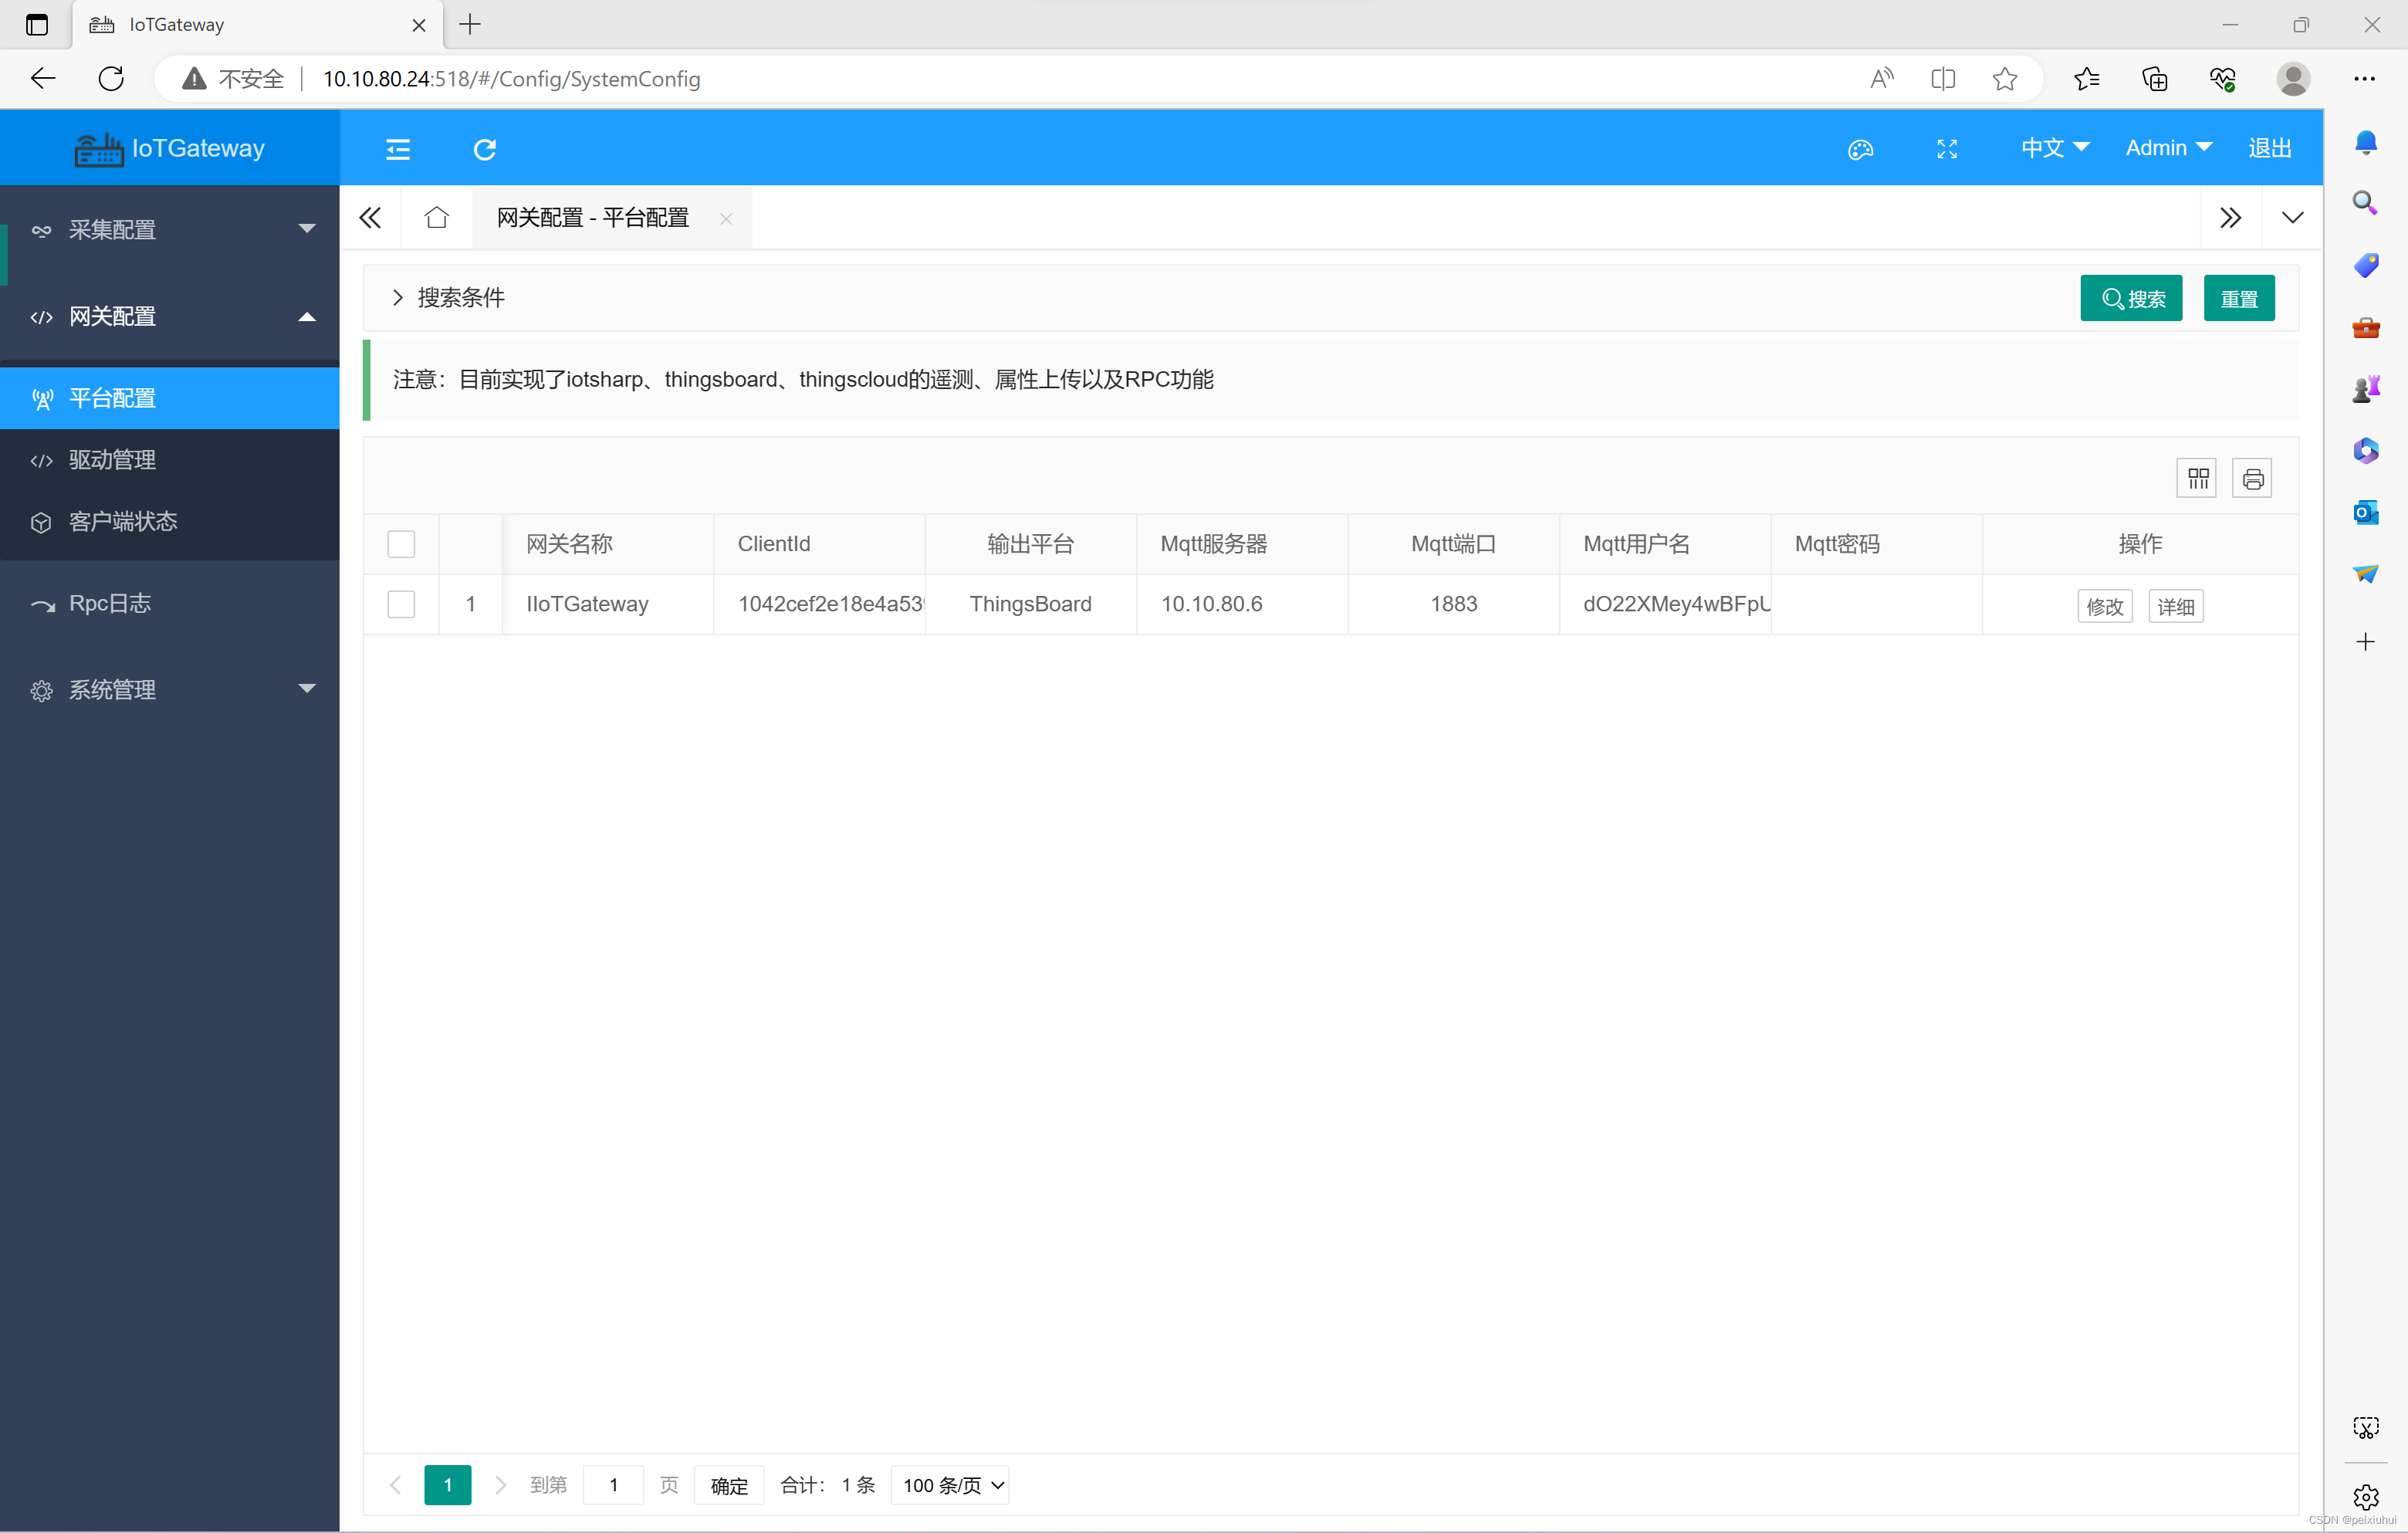Toggle fullscreen mode from the header icon
Viewport: 2408px width, 1533px height.
pyautogui.click(x=1946, y=148)
